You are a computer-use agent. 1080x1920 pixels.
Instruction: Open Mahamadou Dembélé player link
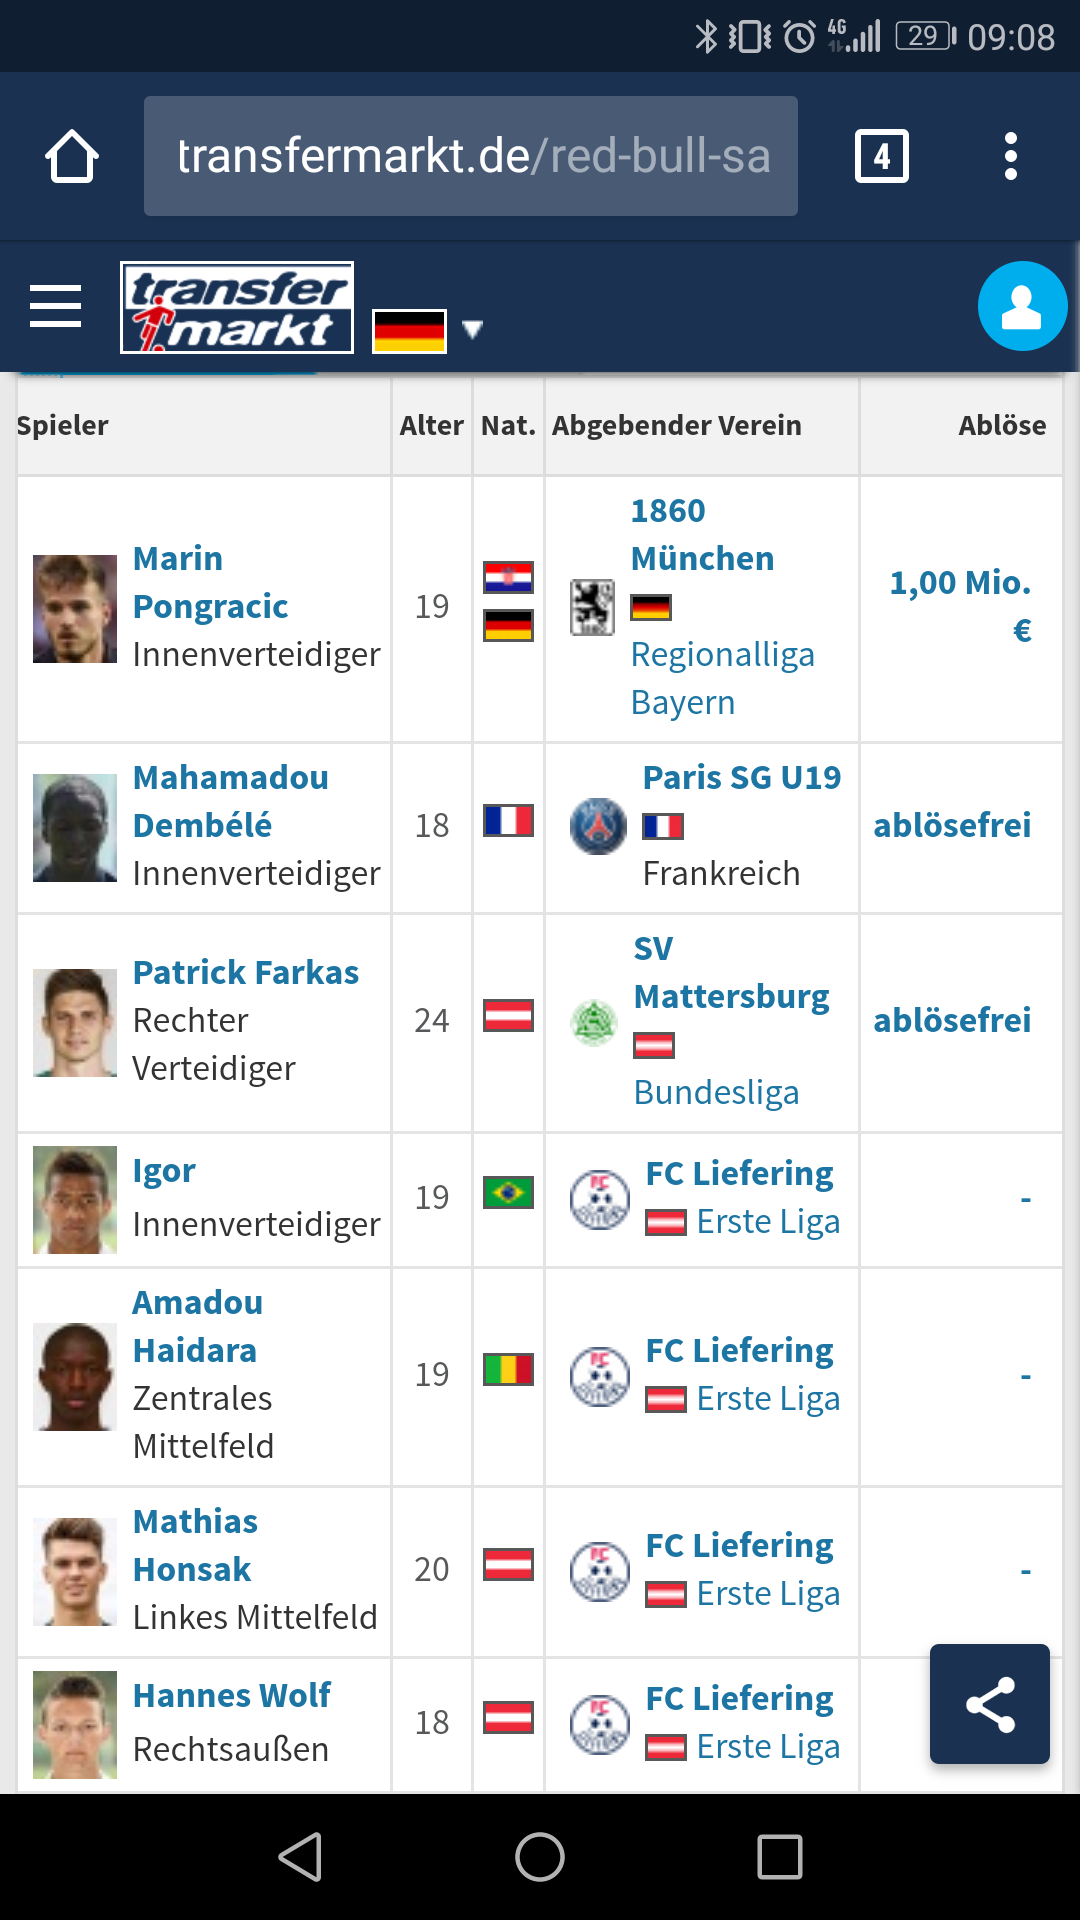[231, 801]
